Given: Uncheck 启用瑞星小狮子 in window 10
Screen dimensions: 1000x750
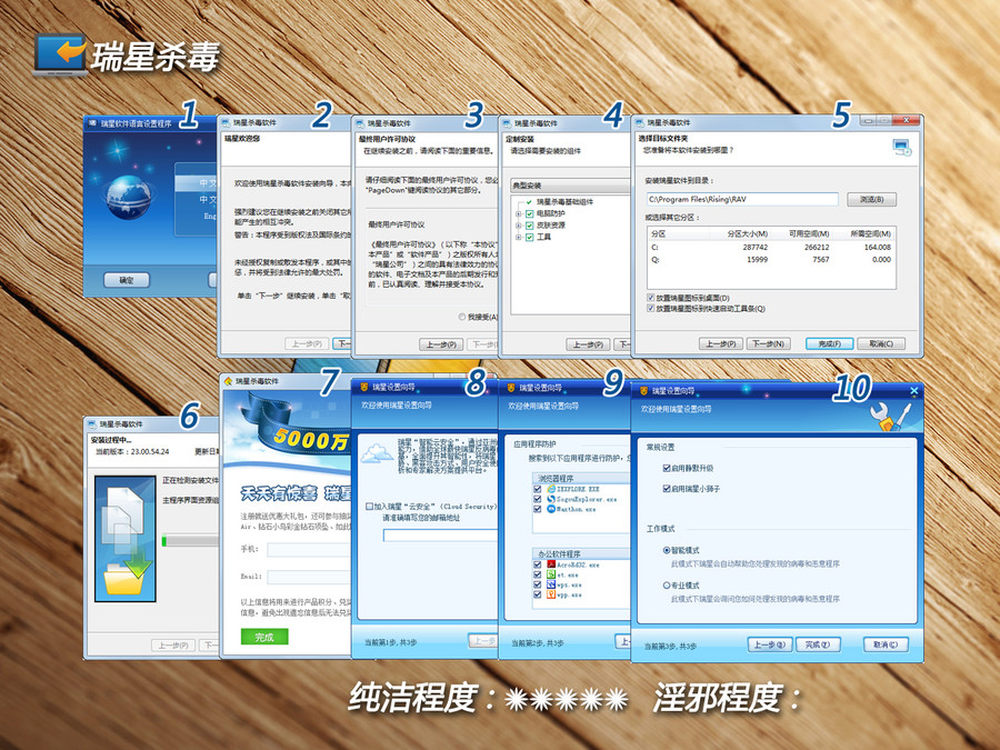Looking at the screenshot, I should pos(666,489).
